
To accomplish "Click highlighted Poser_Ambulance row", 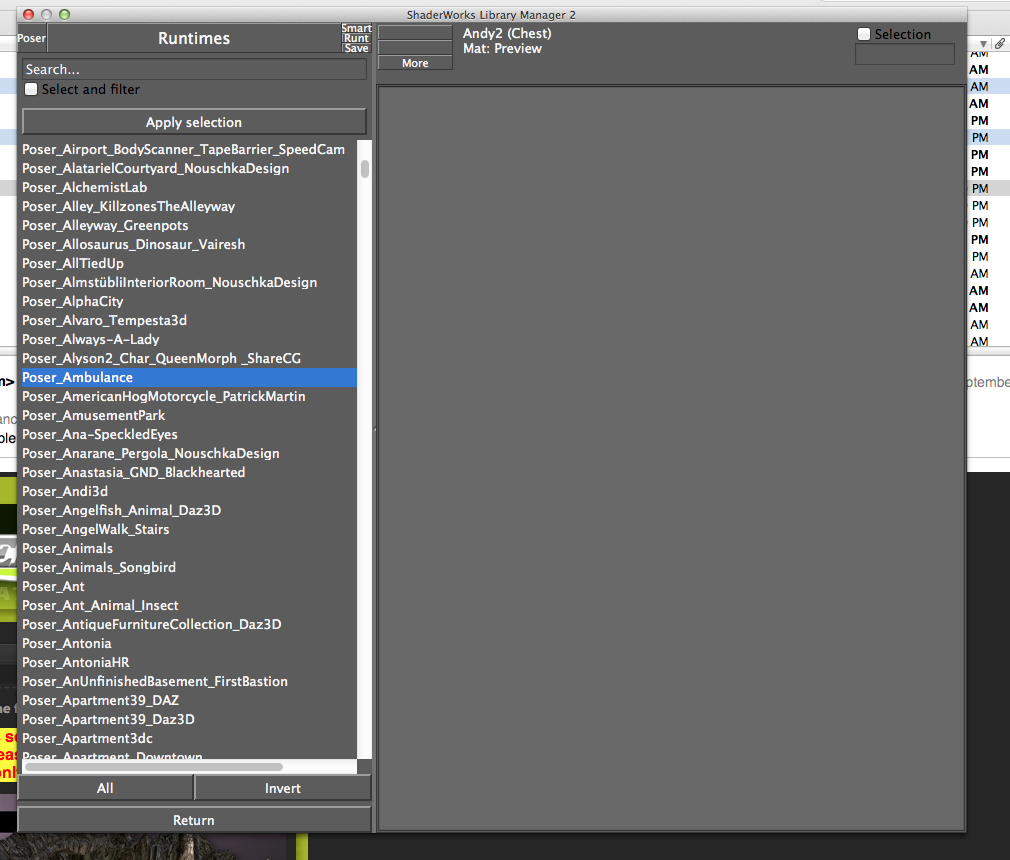I will [x=189, y=377].
